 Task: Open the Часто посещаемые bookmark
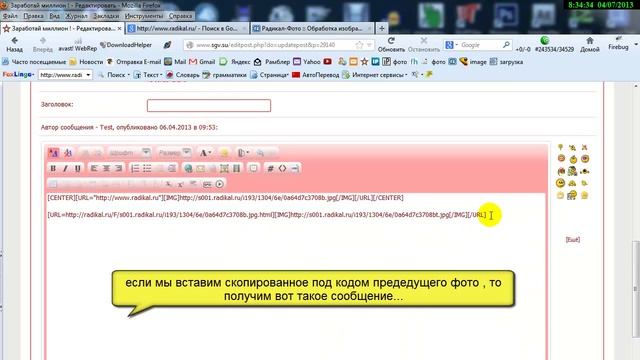coord(34,62)
